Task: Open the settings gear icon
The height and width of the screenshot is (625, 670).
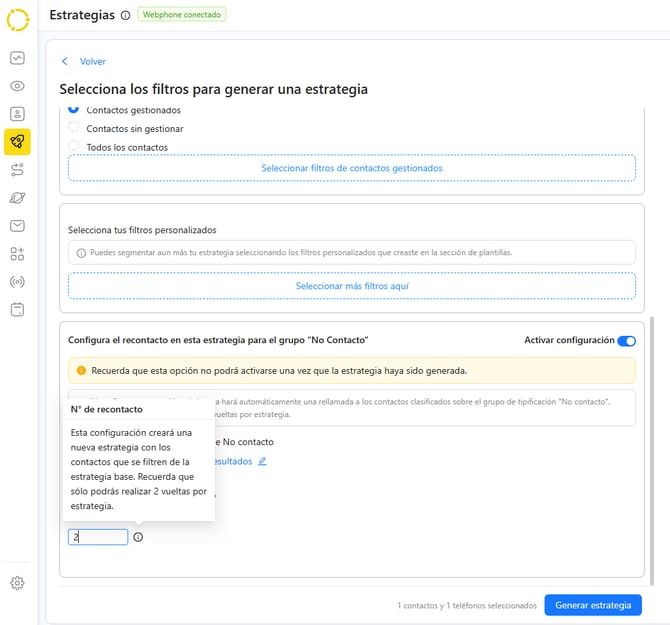Action: pos(17,583)
